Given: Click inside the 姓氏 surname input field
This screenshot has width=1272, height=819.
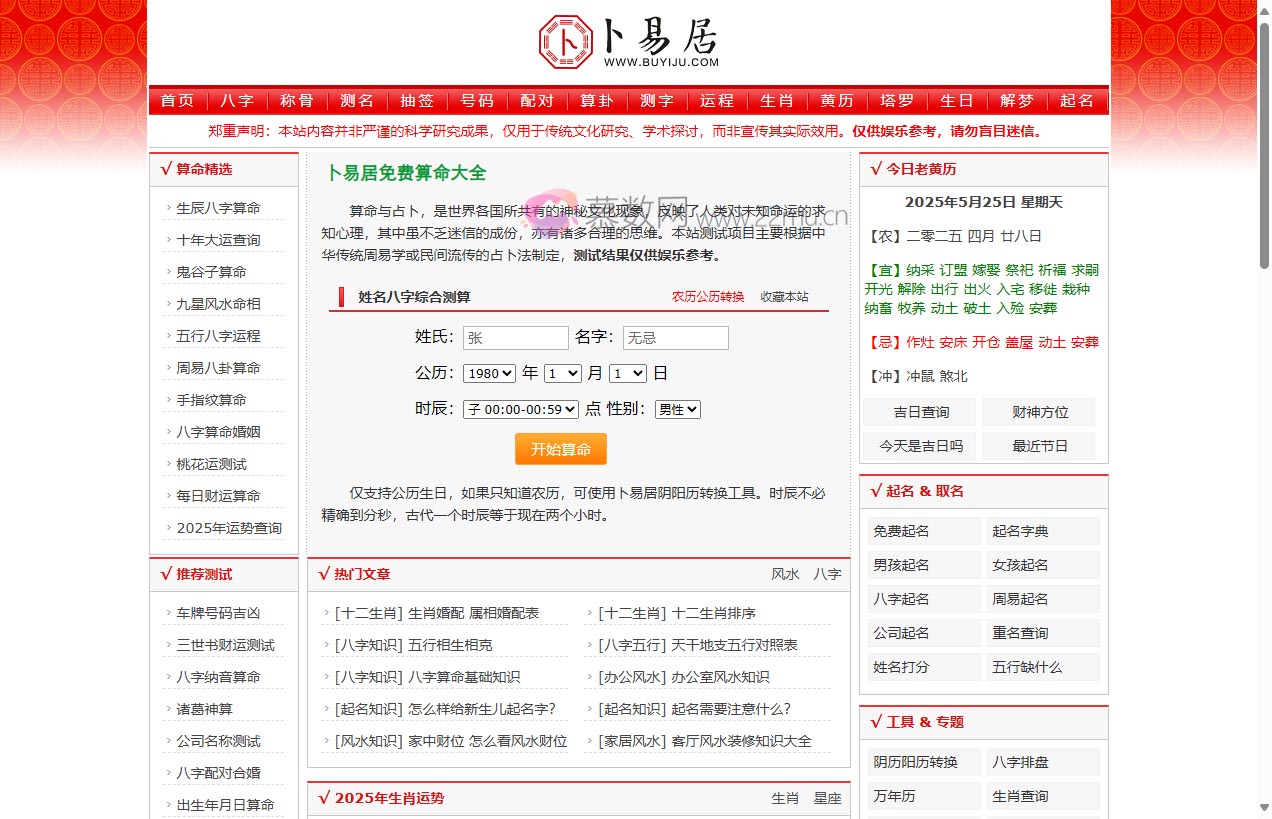Looking at the screenshot, I should click(x=515, y=337).
